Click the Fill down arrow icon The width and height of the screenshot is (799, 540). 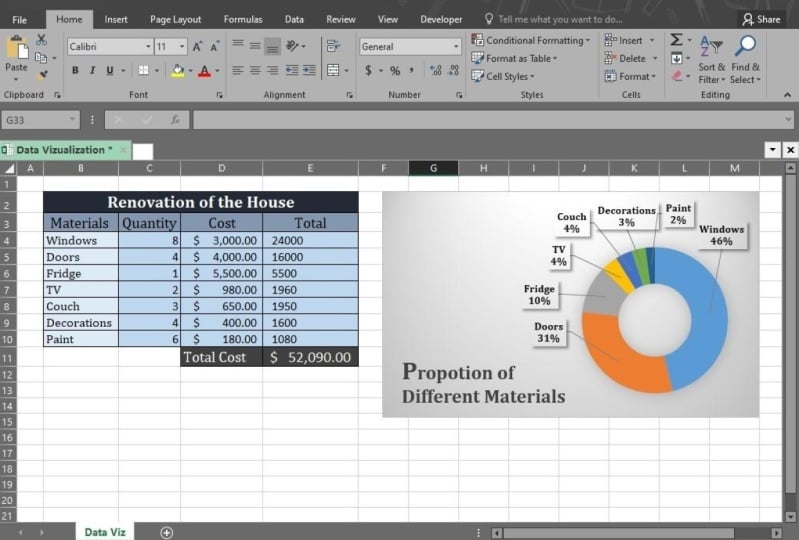click(x=676, y=59)
